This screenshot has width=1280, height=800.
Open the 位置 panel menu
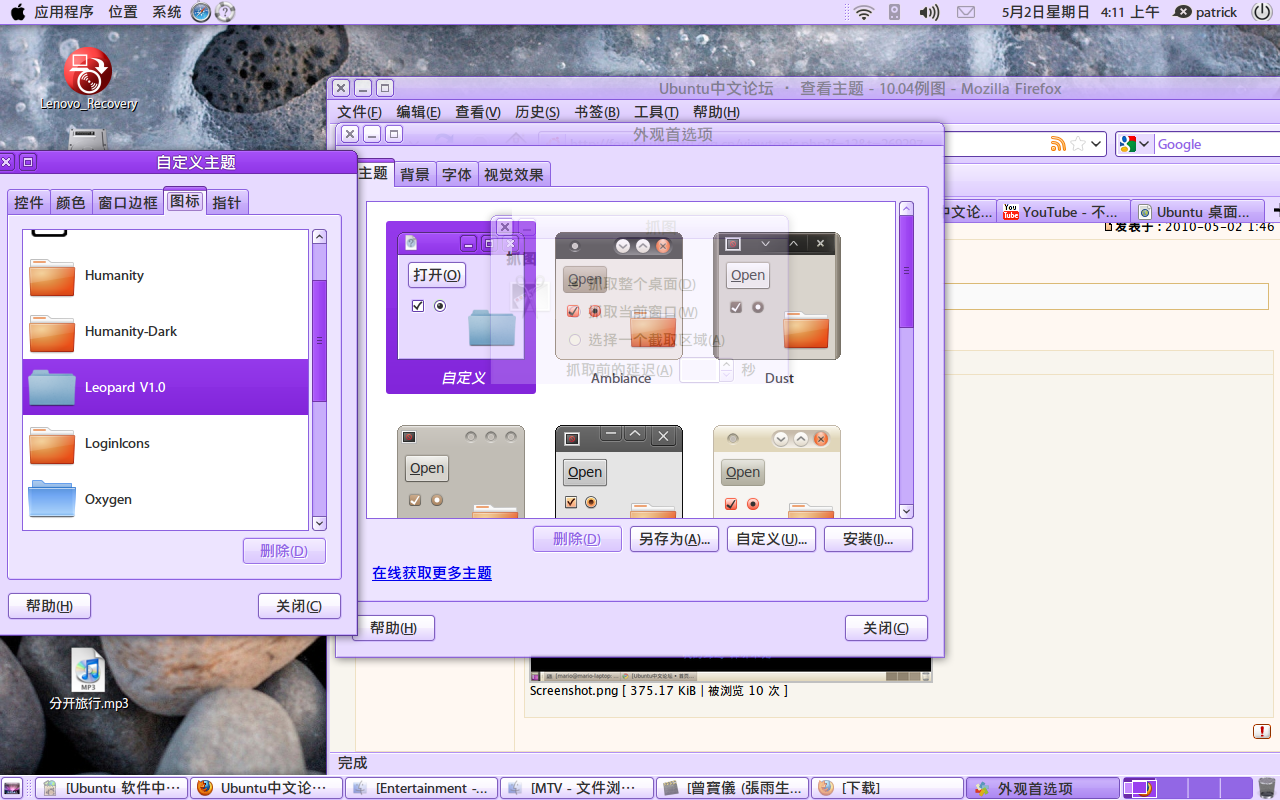tap(123, 12)
